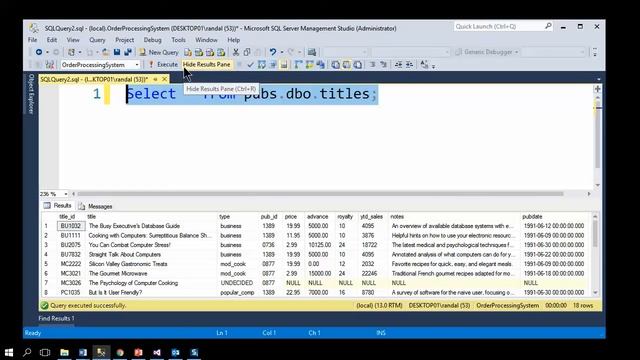Screen dimensions: 640x360
Task: Specify values for template parameters
Action: [x=424, y=64]
